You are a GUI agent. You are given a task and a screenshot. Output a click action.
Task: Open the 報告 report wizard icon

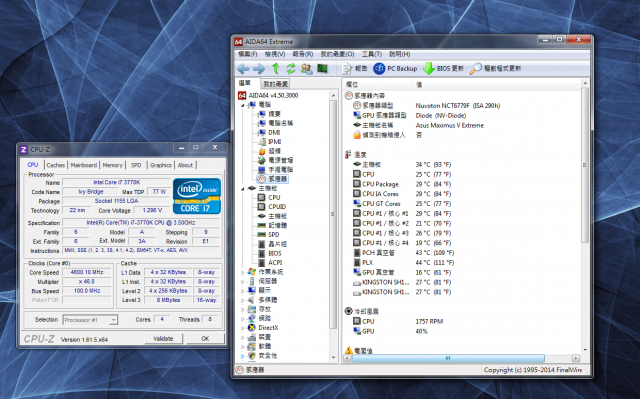(x=354, y=69)
